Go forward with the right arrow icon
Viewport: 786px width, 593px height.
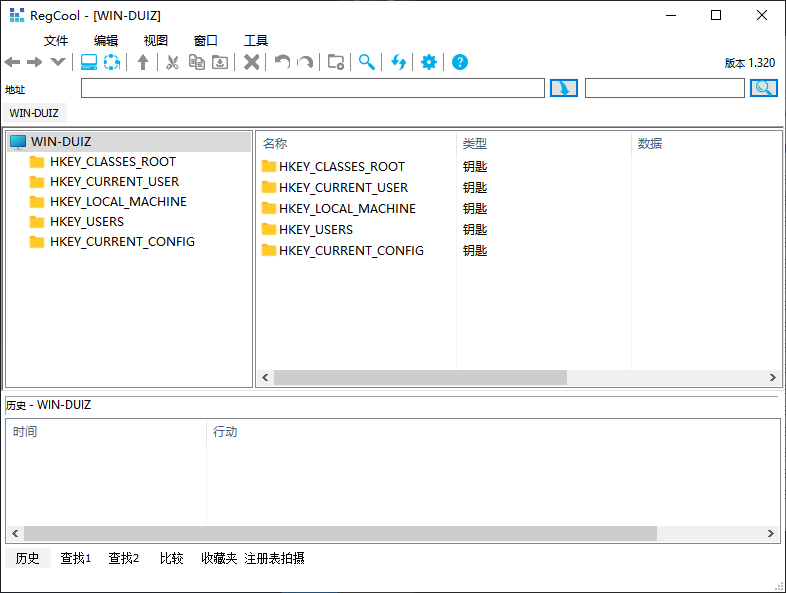point(35,62)
